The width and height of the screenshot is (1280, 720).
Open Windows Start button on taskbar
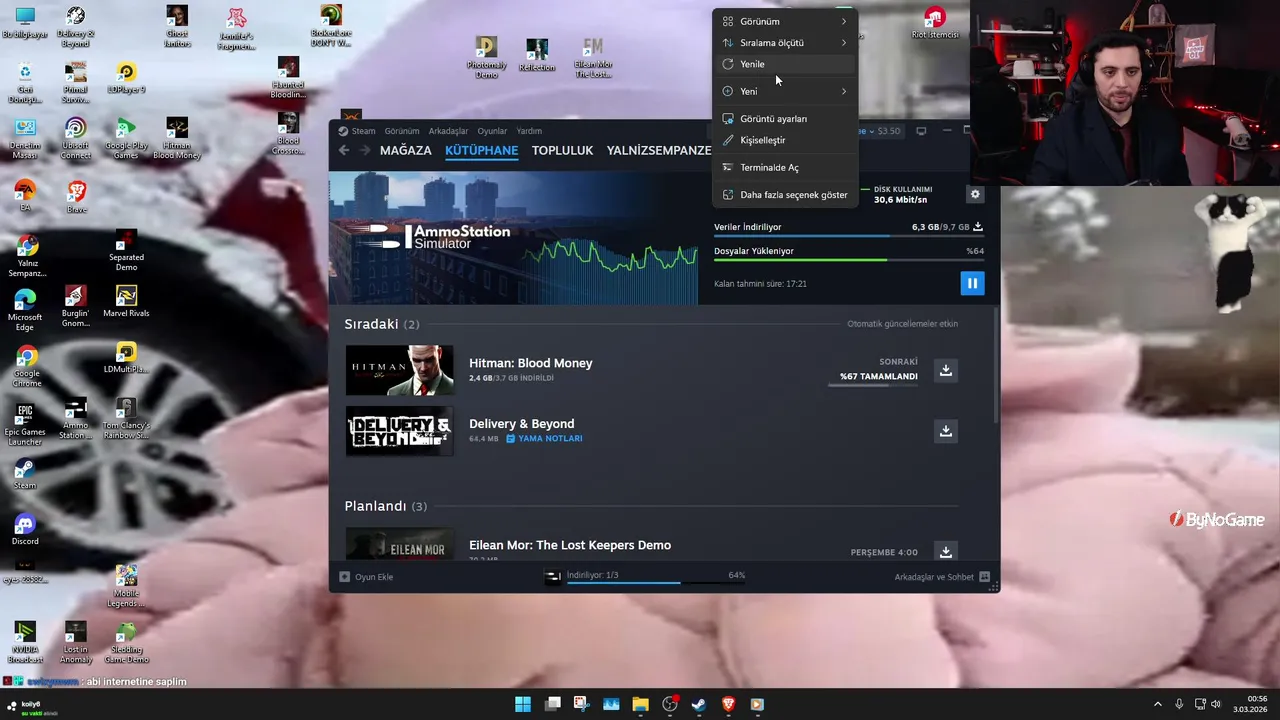click(x=523, y=704)
